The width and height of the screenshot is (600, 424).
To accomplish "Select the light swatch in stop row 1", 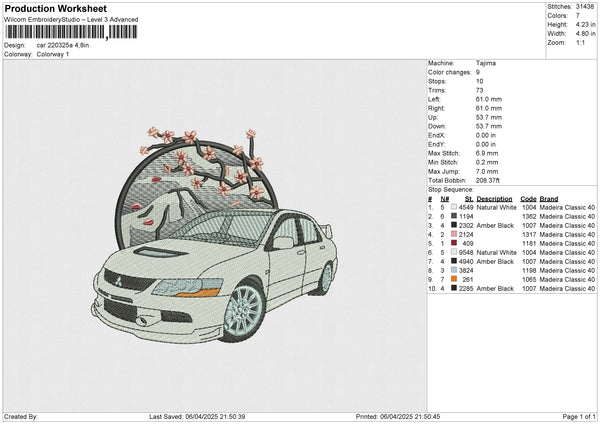I will pos(454,207).
